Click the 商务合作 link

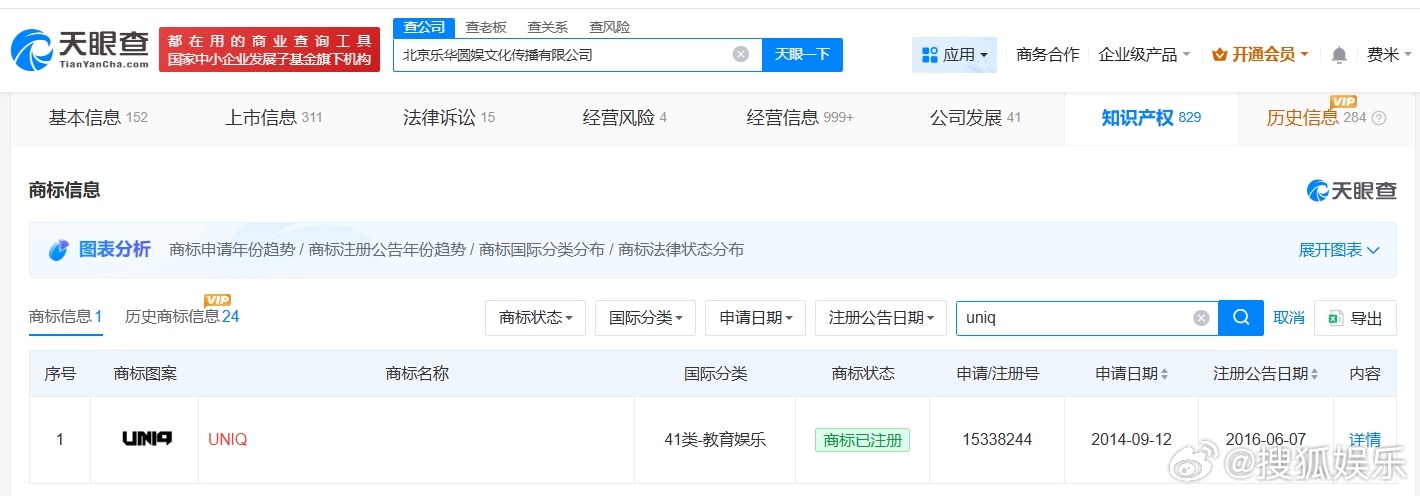click(x=1048, y=55)
